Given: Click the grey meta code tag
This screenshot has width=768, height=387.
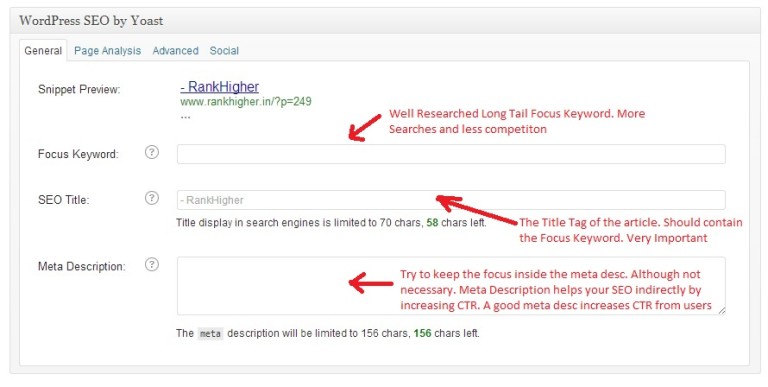Looking at the screenshot, I should [x=210, y=334].
